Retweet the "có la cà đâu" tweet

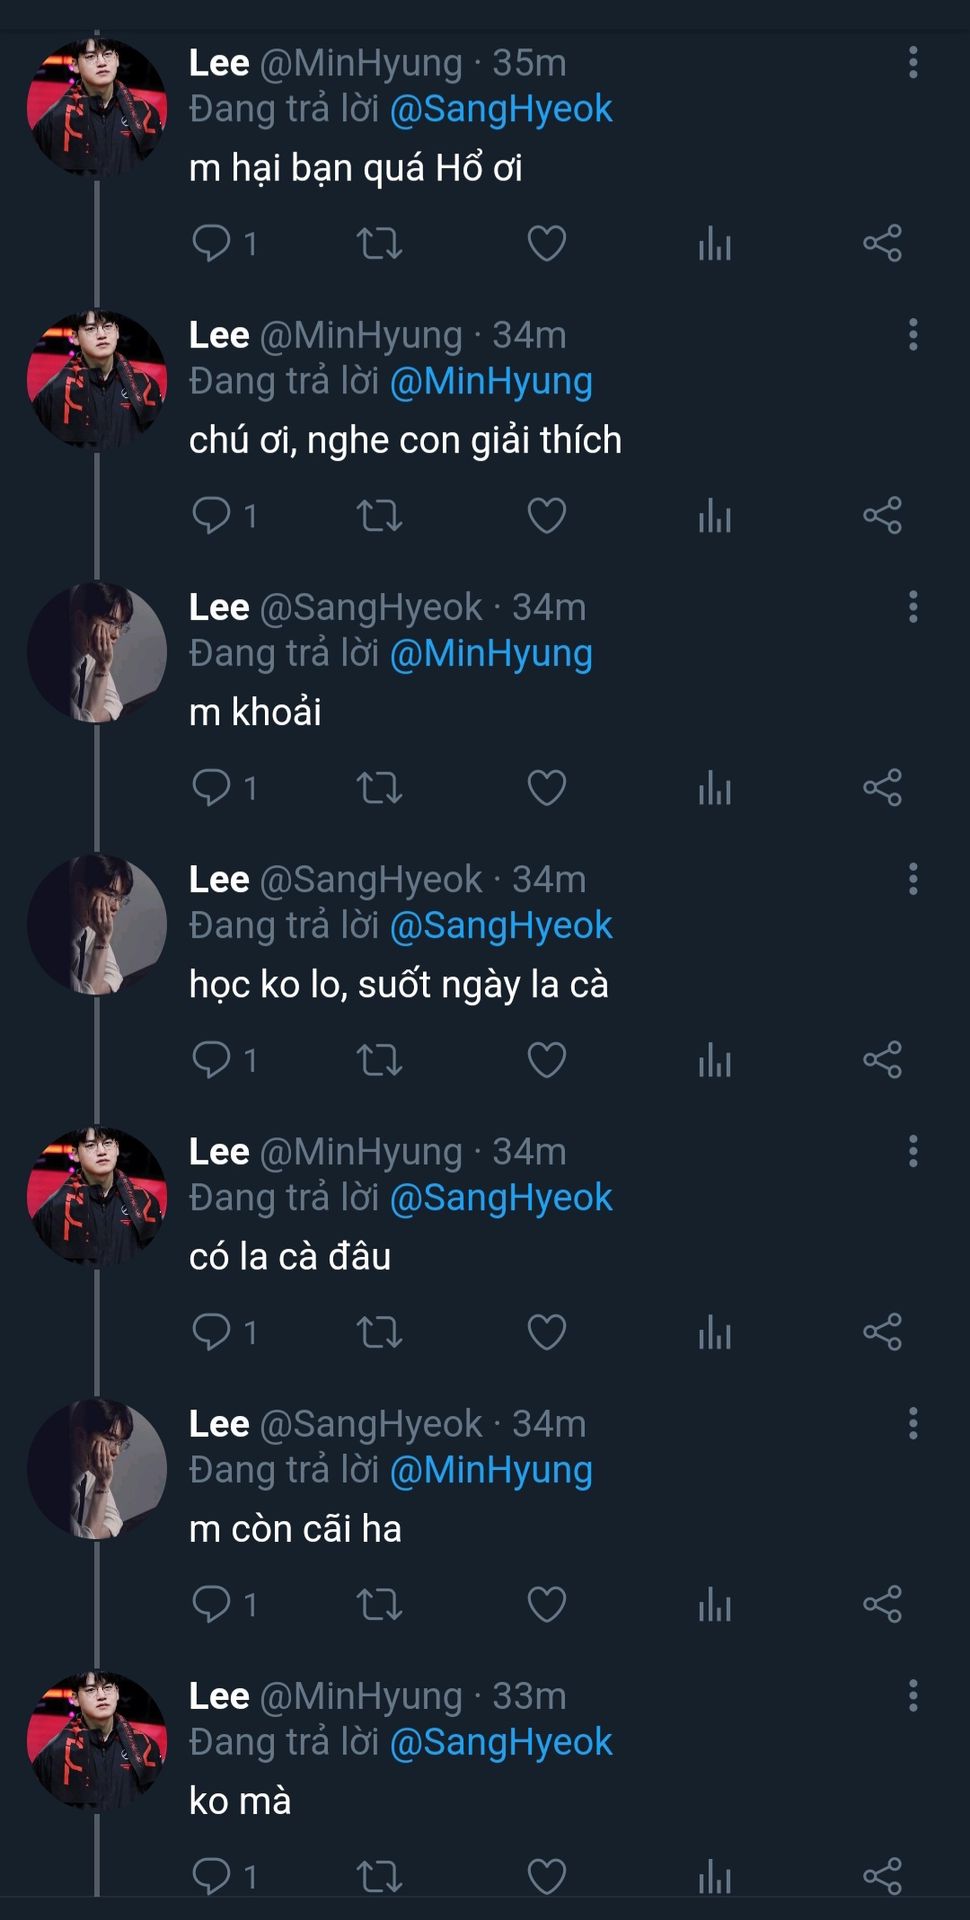[x=380, y=1332]
